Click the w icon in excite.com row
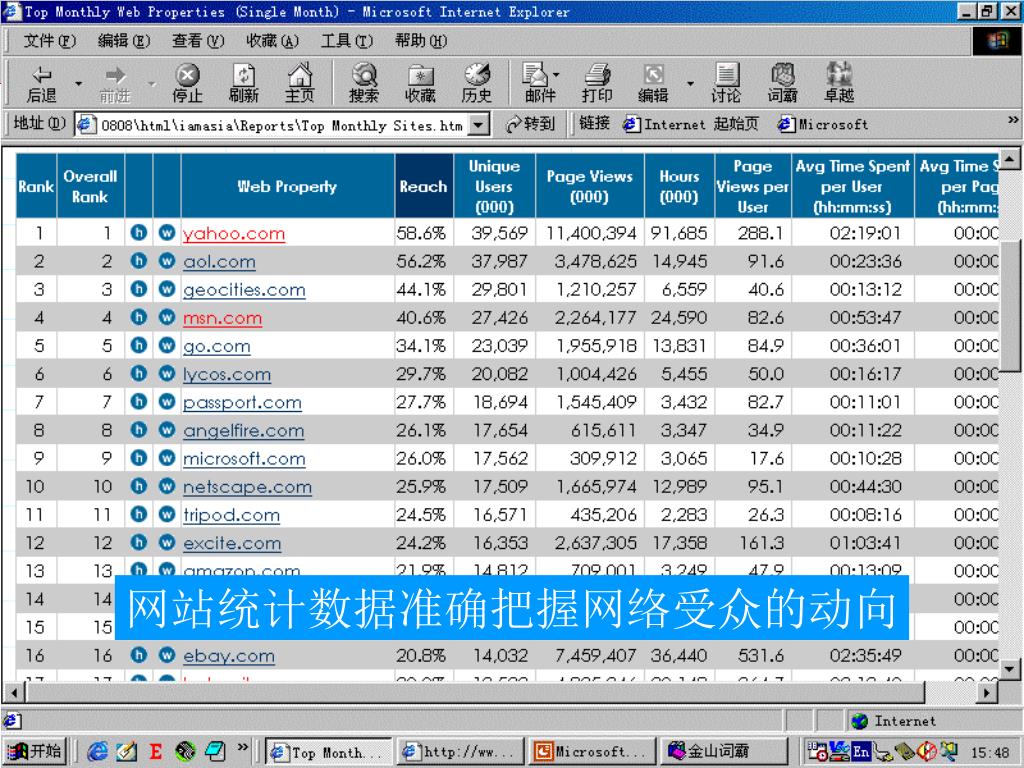The image size is (1024, 768). [167, 542]
